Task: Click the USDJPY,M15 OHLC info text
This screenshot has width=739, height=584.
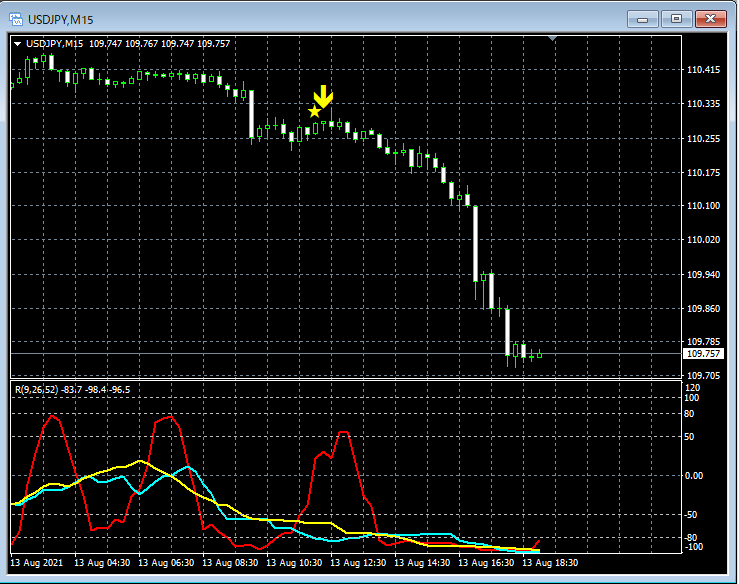Action: tap(128, 44)
